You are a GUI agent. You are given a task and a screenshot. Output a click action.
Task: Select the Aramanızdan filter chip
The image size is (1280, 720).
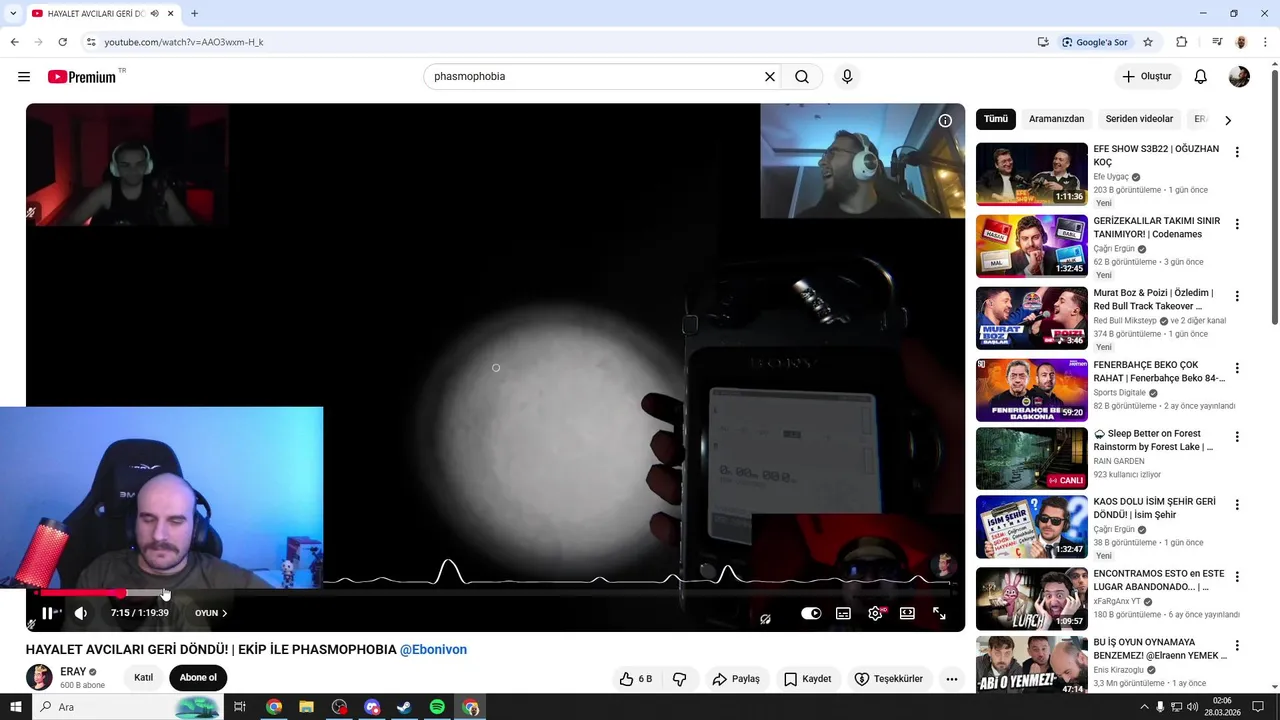pos(1056,119)
